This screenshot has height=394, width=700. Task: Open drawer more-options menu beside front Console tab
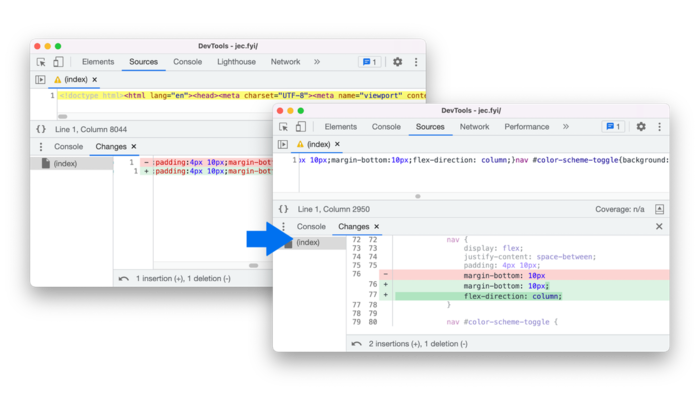pyautogui.click(x=283, y=227)
